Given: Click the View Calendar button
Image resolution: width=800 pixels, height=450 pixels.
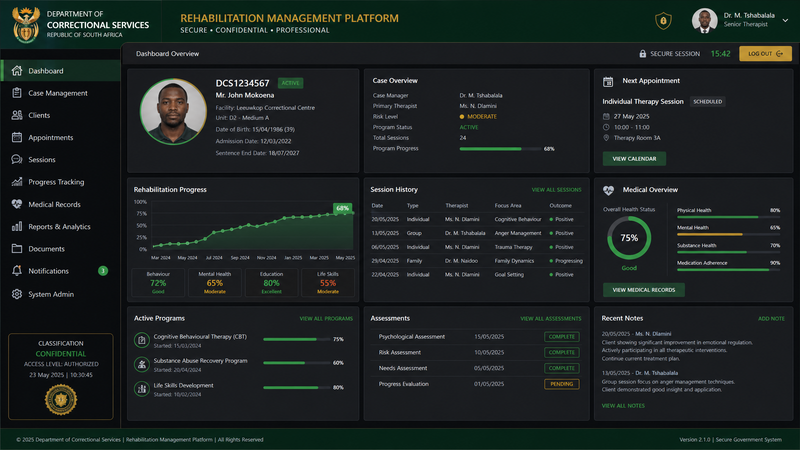Looking at the screenshot, I should click(x=634, y=159).
